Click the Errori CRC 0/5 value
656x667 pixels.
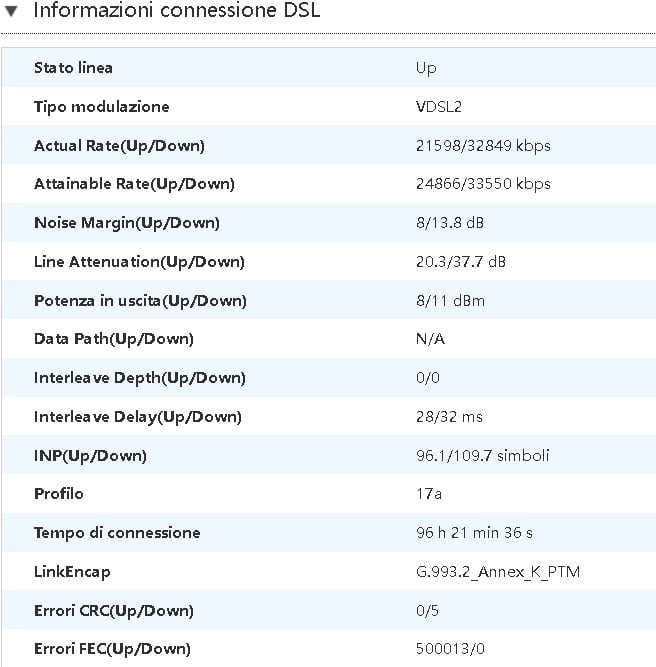click(x=427, y=611)
